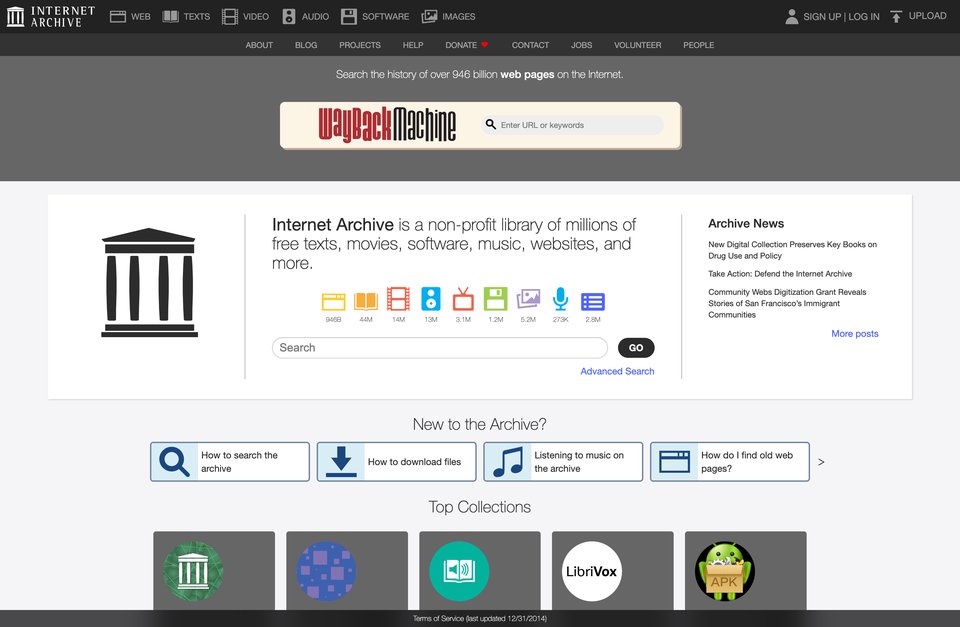This screenshot has width=960, height=627.
Task: Open the Terms of Service footer link
Action: 479,618
